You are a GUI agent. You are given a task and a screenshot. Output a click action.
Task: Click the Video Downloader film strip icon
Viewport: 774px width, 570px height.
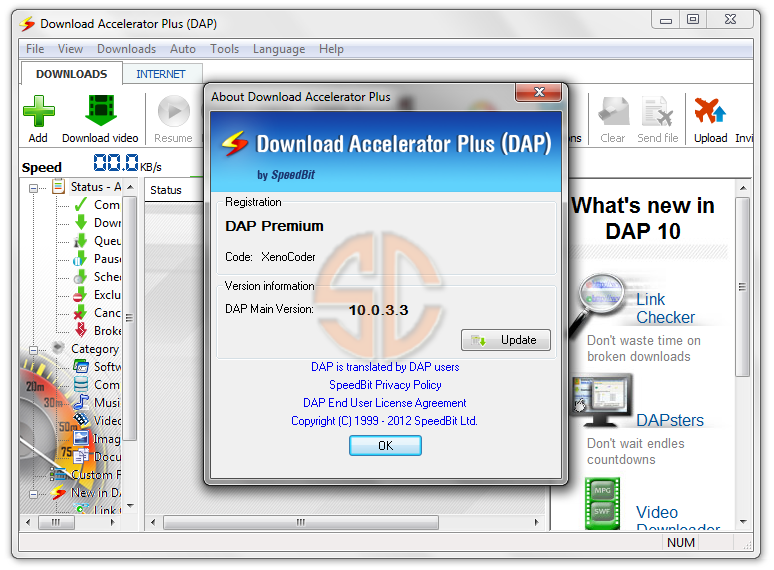[x=602, y=503]
